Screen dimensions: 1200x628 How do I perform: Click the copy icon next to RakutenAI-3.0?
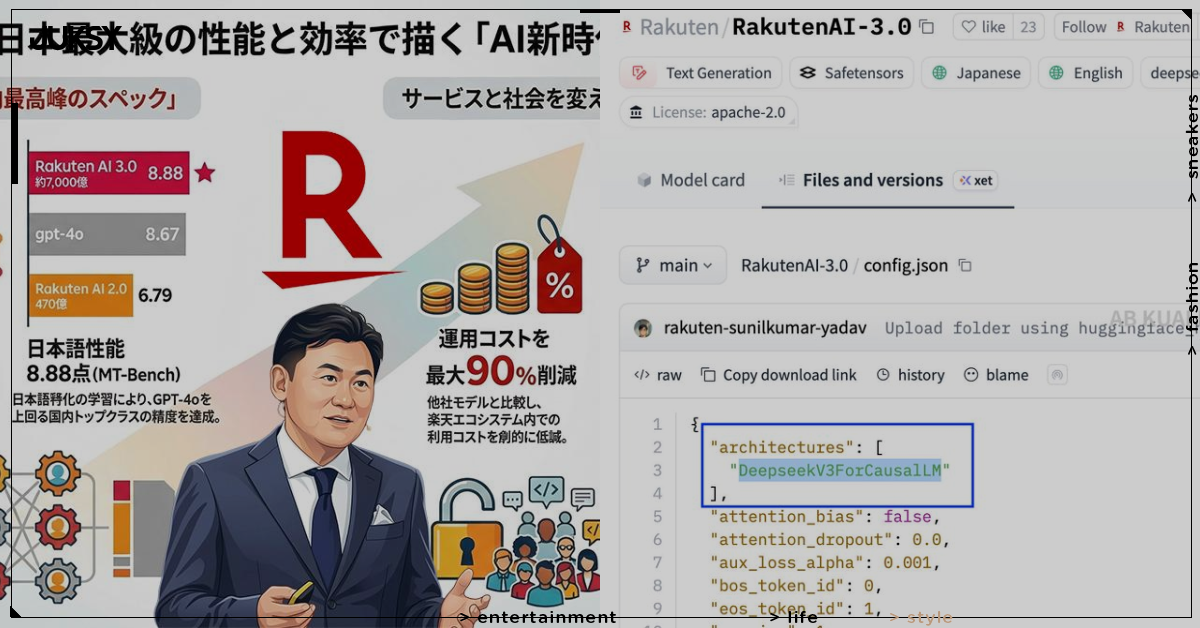pos(926,26)
